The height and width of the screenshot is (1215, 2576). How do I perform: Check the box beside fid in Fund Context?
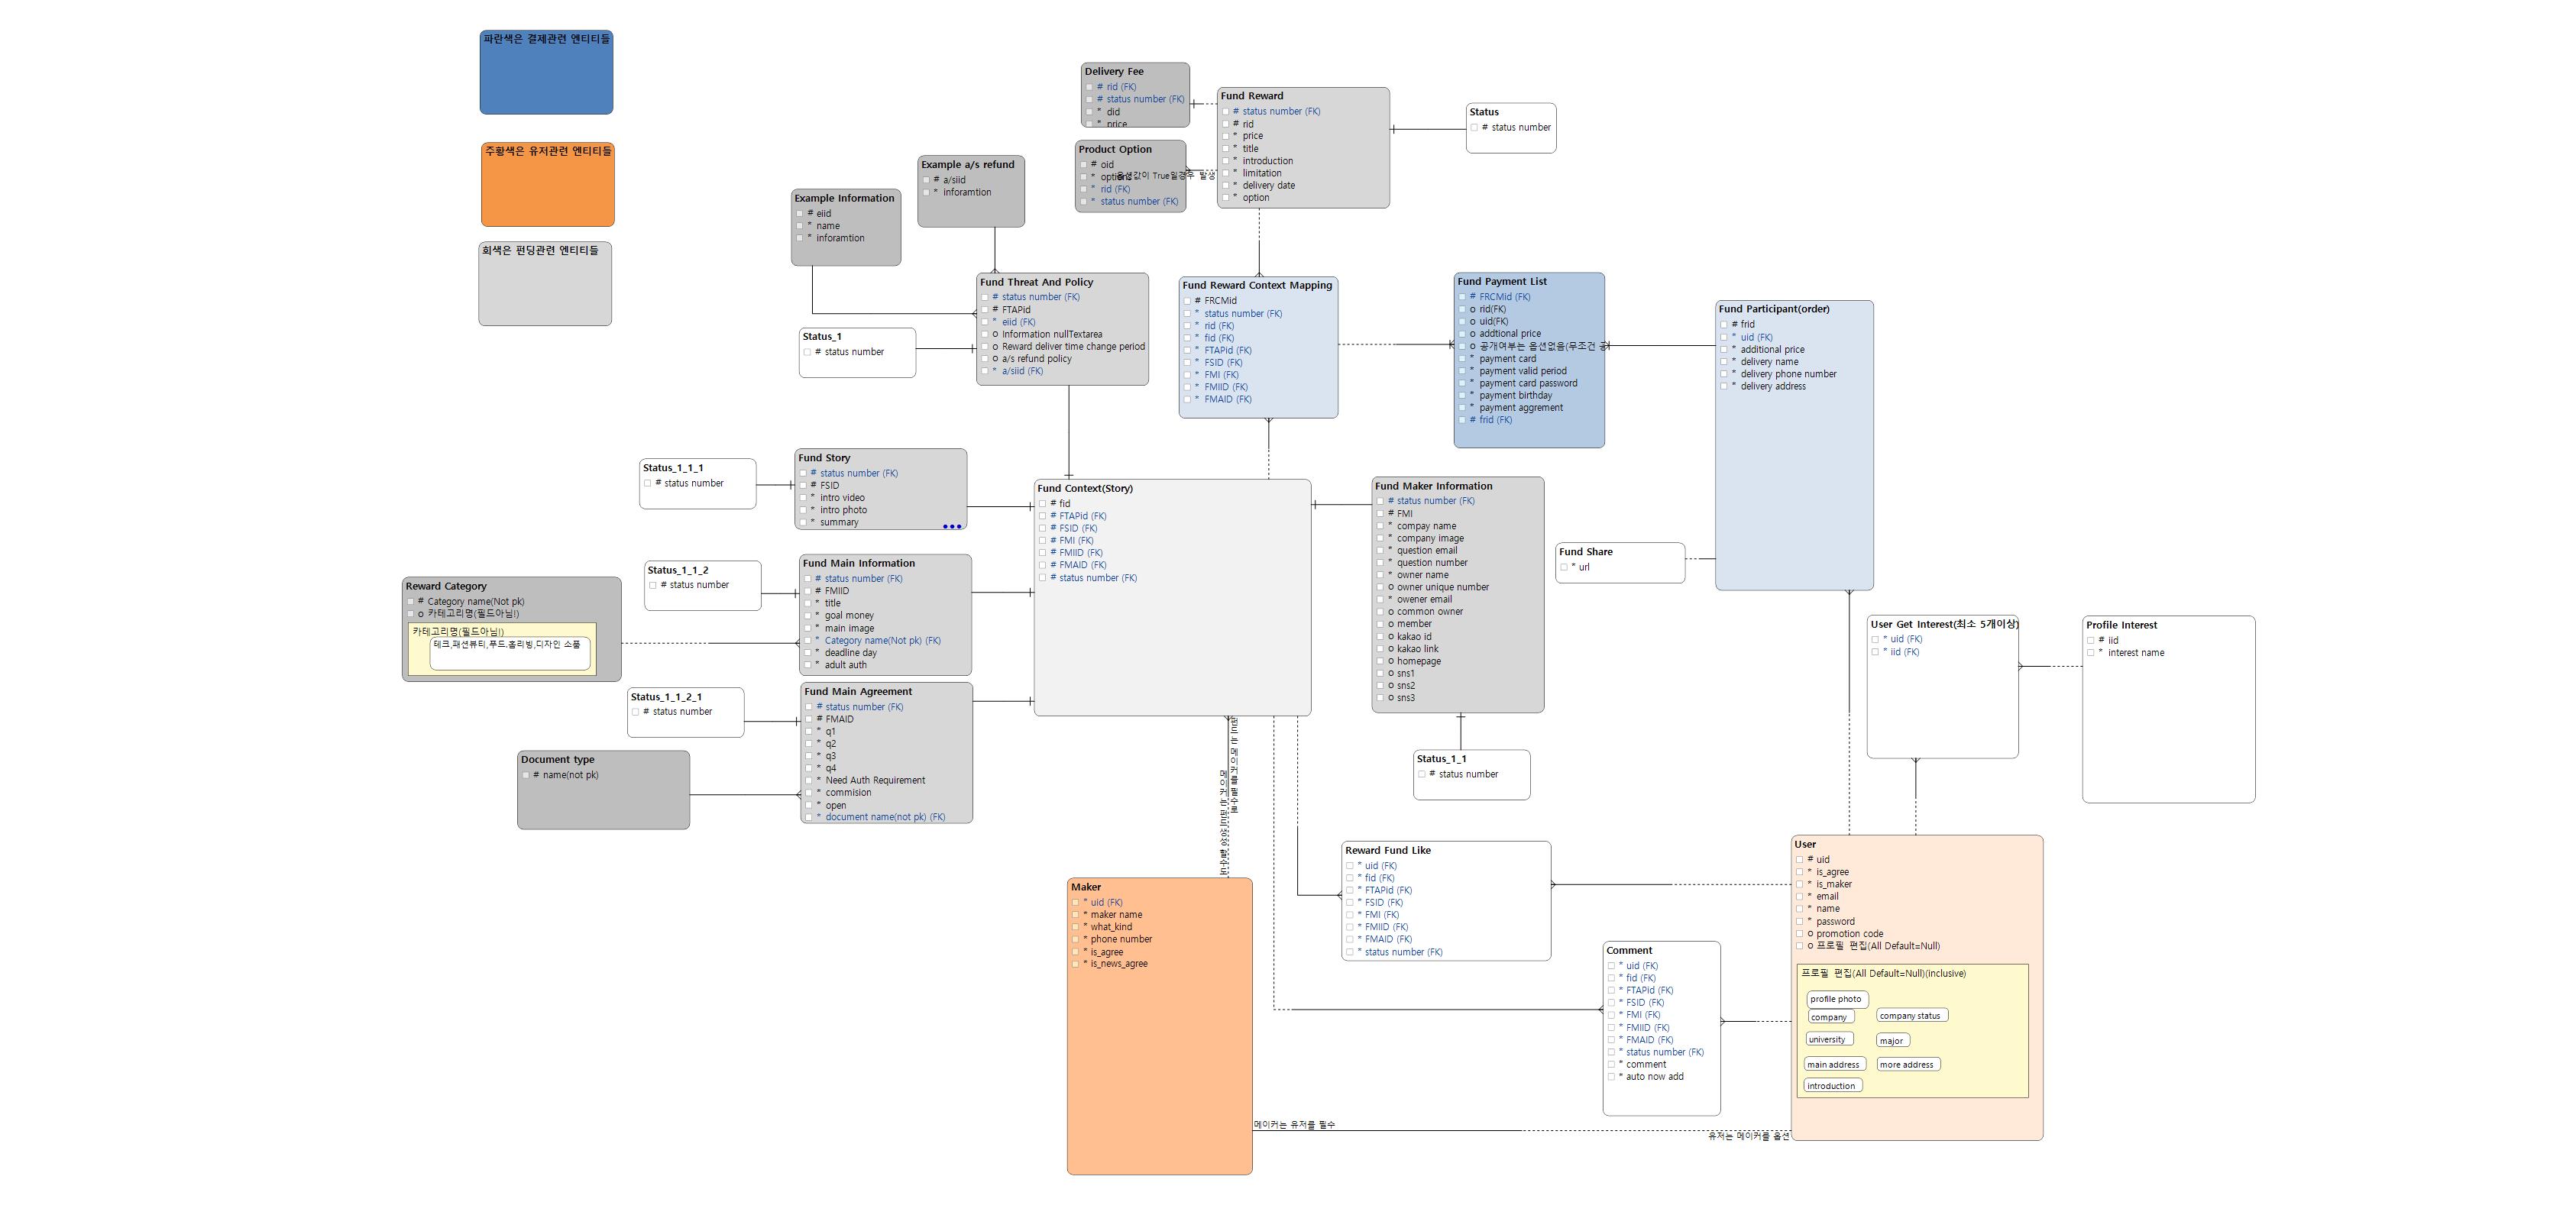click(x=1042, y=504)
